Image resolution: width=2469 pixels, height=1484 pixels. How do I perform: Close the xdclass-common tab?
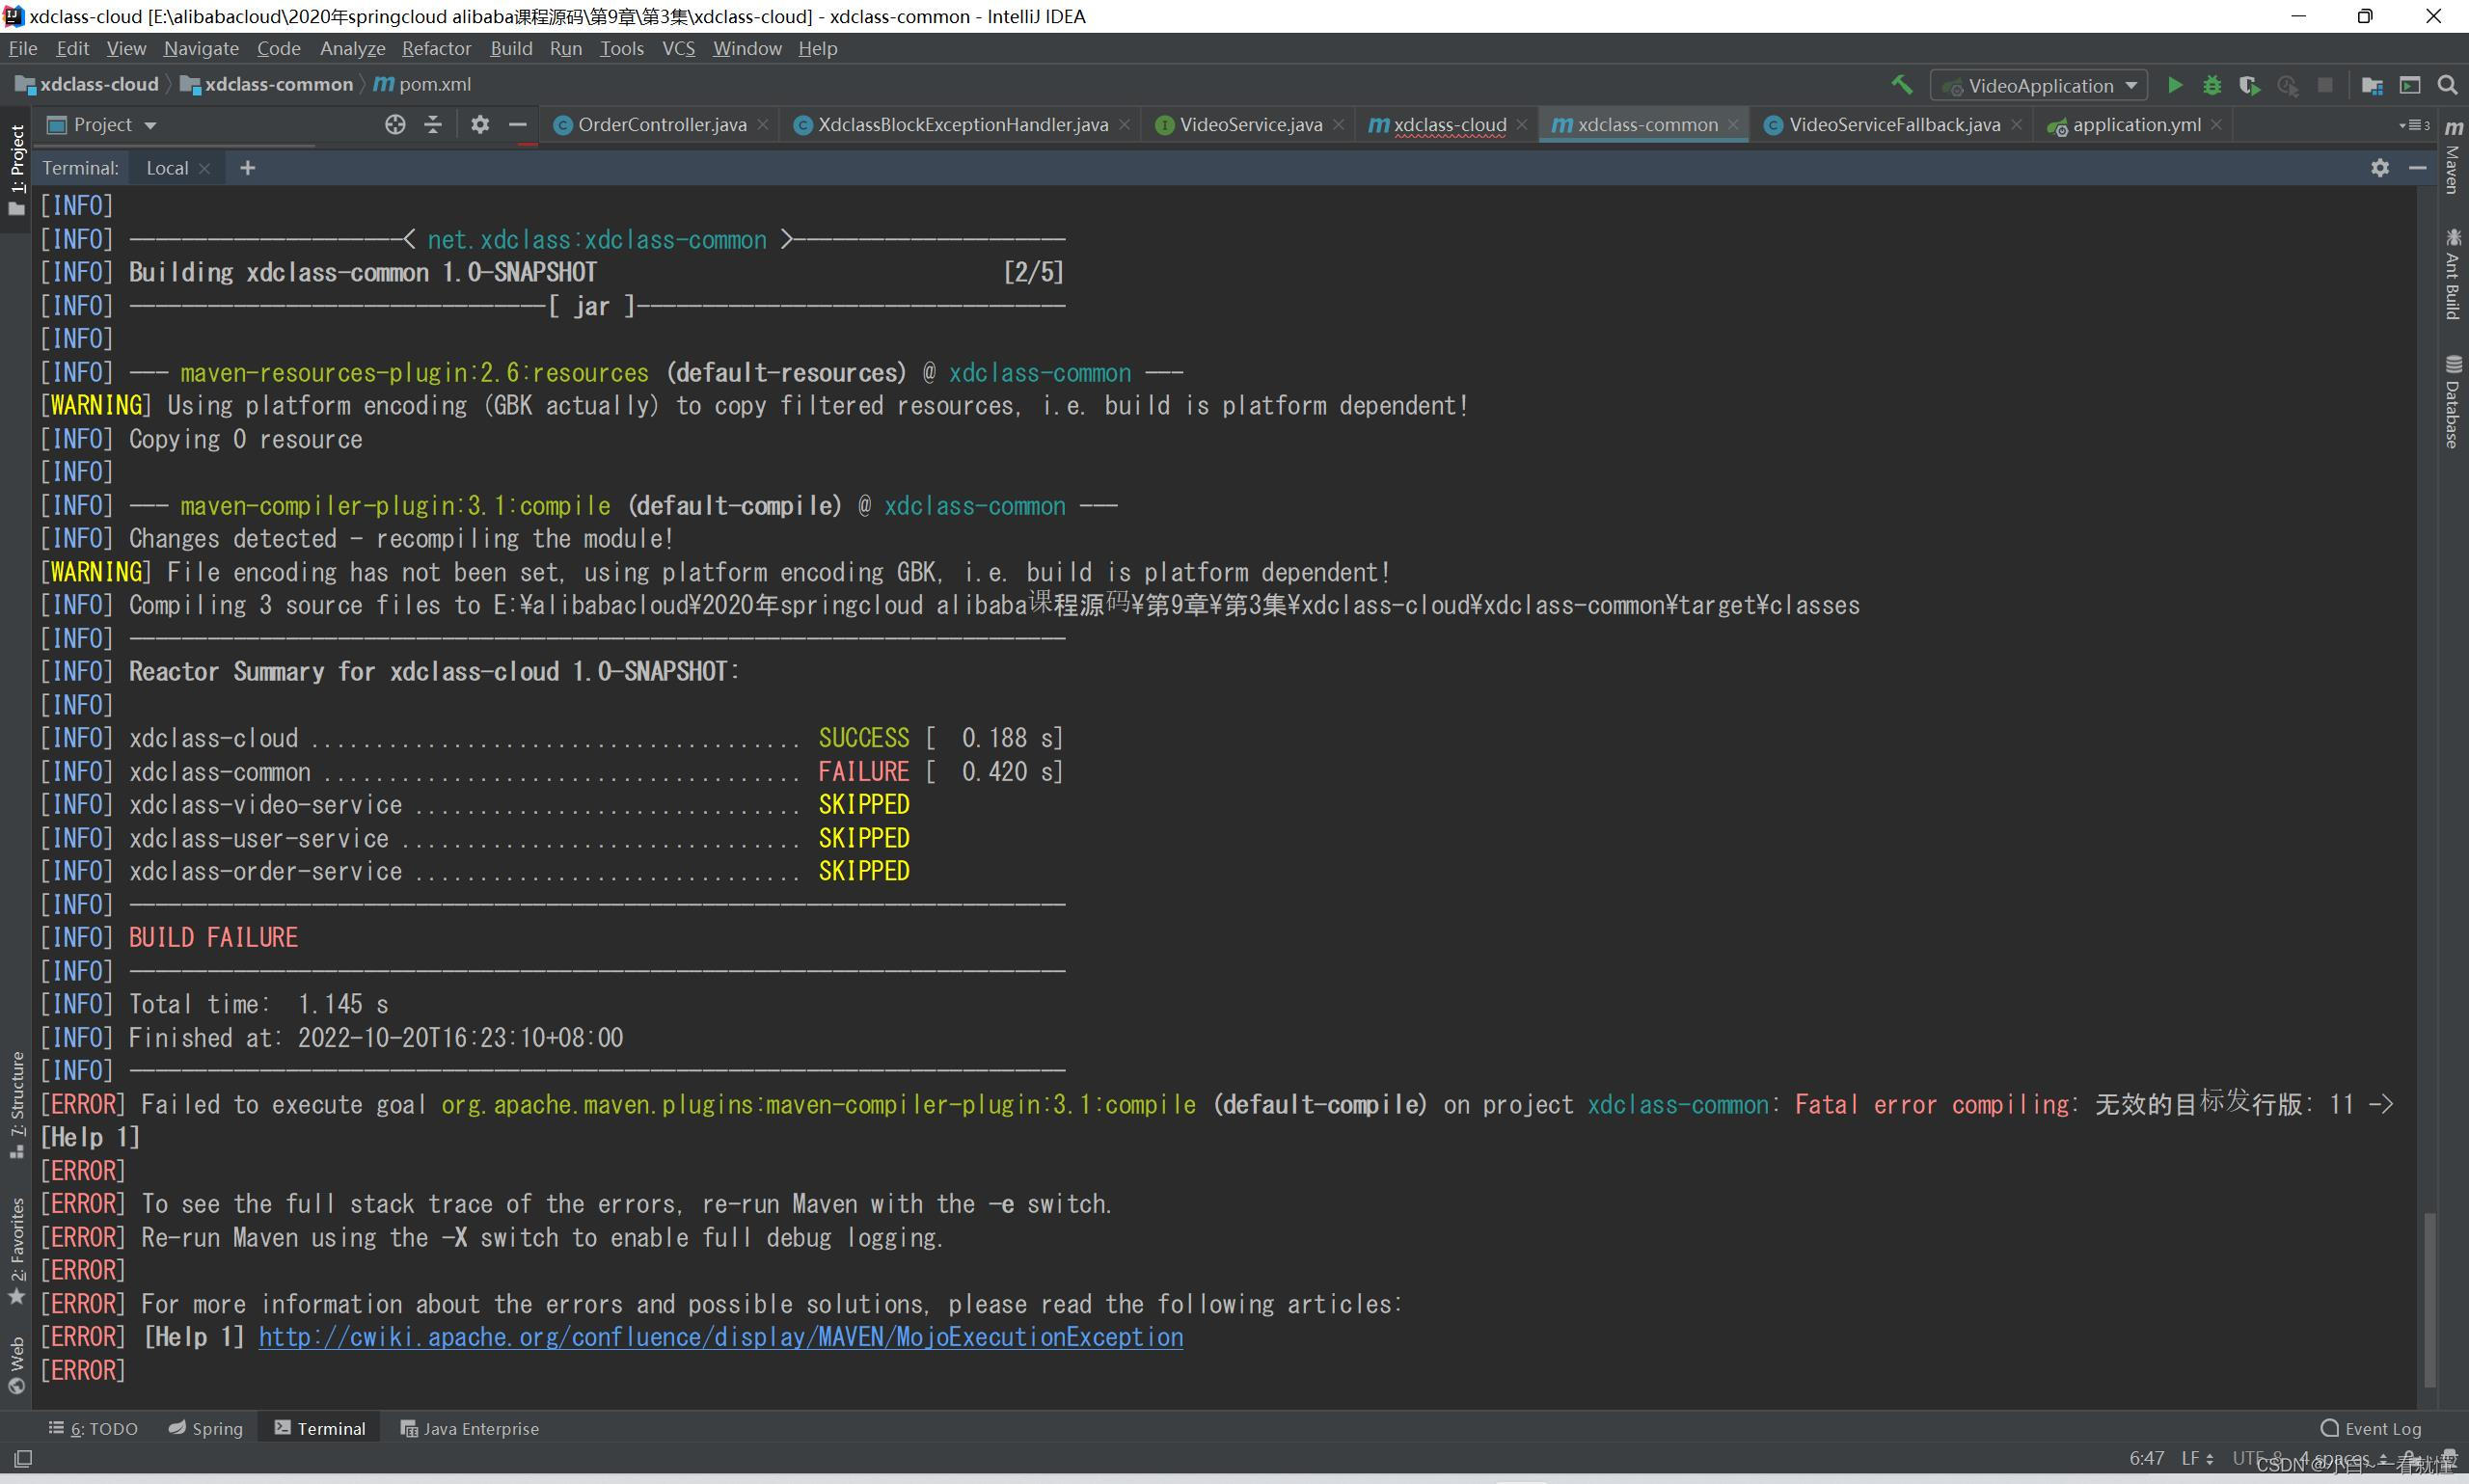pyautogui.click(x=1733, y=124)
